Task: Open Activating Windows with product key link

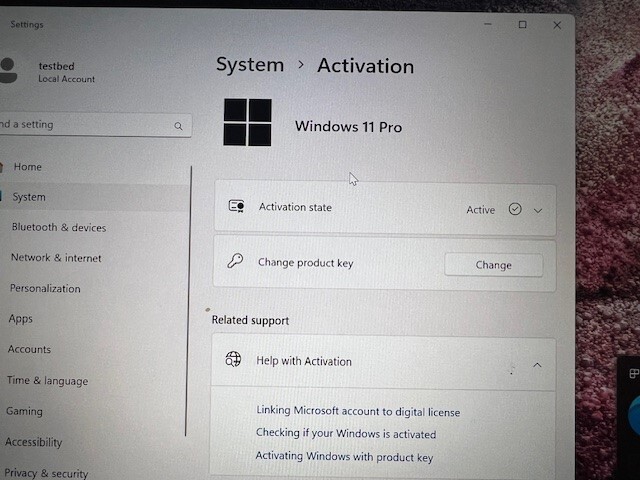Action: pyautogui.click(x=344, y=456)
